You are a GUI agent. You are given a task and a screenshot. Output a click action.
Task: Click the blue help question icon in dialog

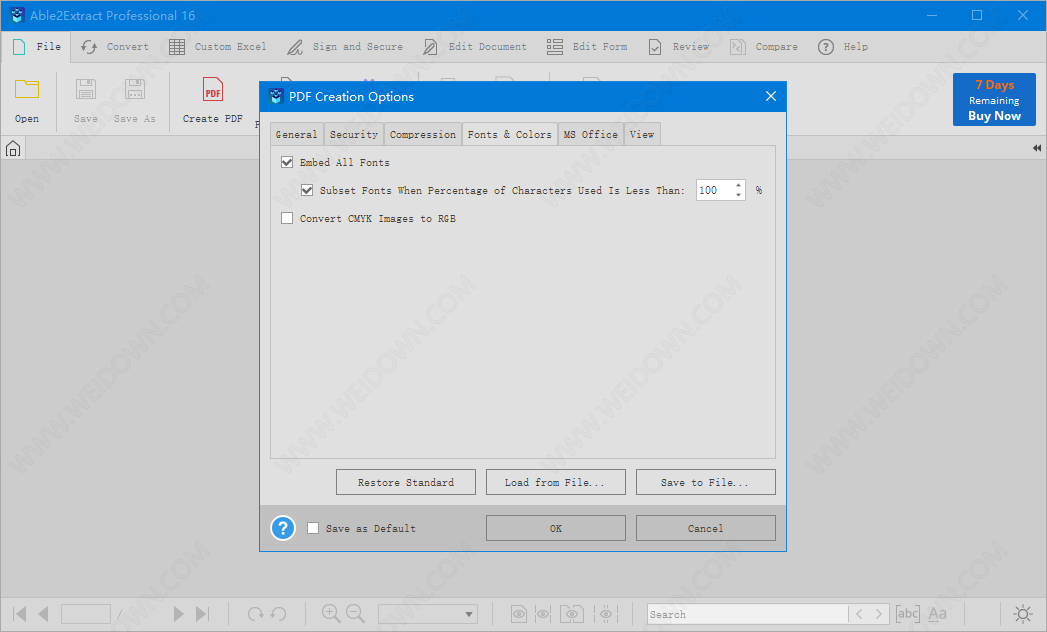[283, 528]
